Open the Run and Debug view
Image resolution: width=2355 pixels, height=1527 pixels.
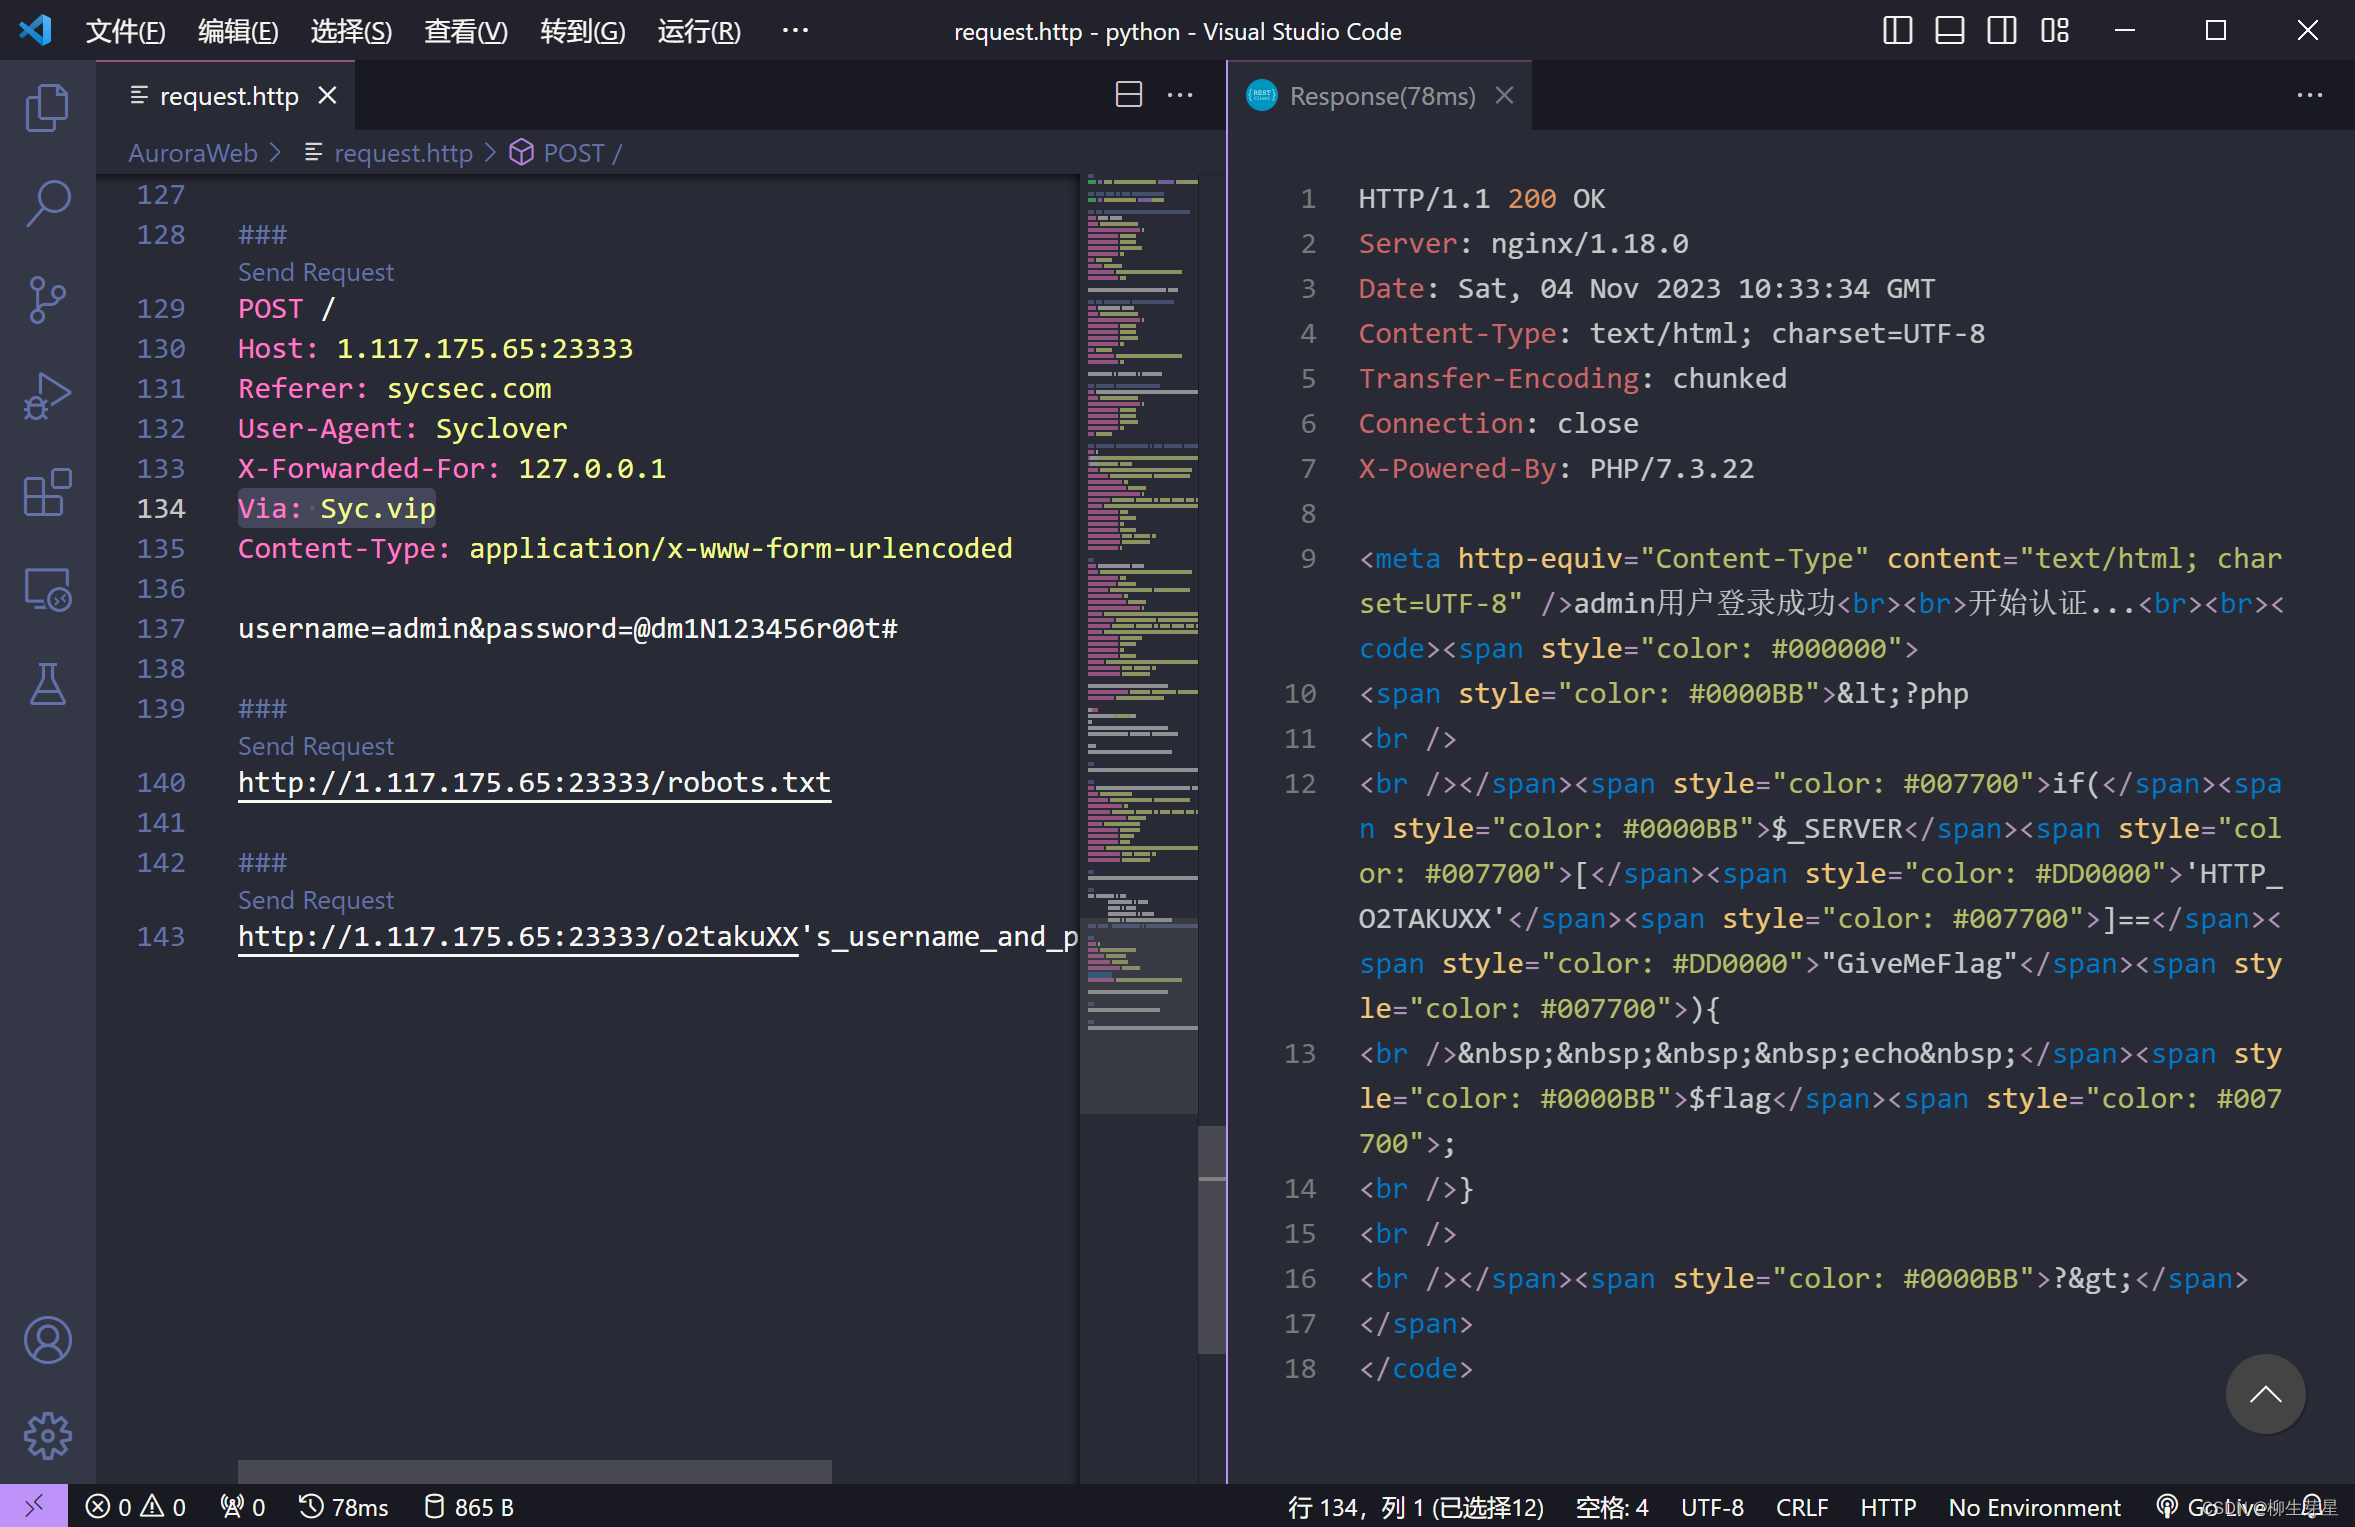[x=47, y=396]
